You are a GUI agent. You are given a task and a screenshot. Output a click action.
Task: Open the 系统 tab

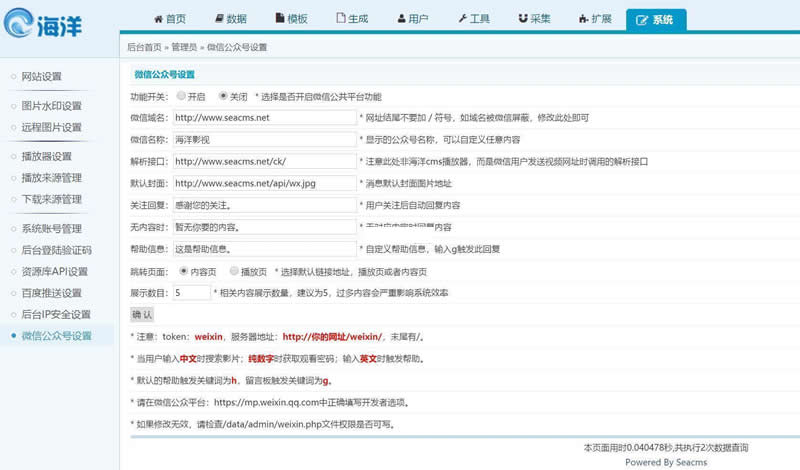point(656,20)
